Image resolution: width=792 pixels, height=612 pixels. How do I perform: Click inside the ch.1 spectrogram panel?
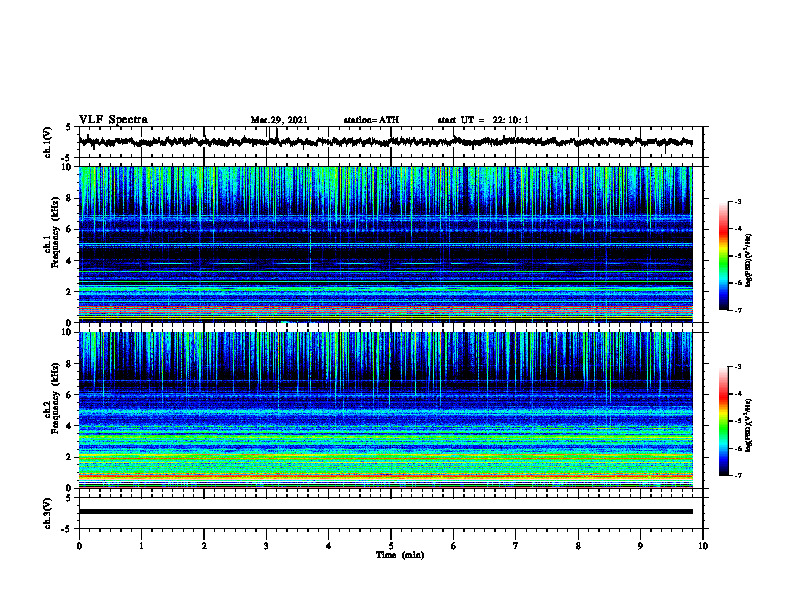point(386,244)
